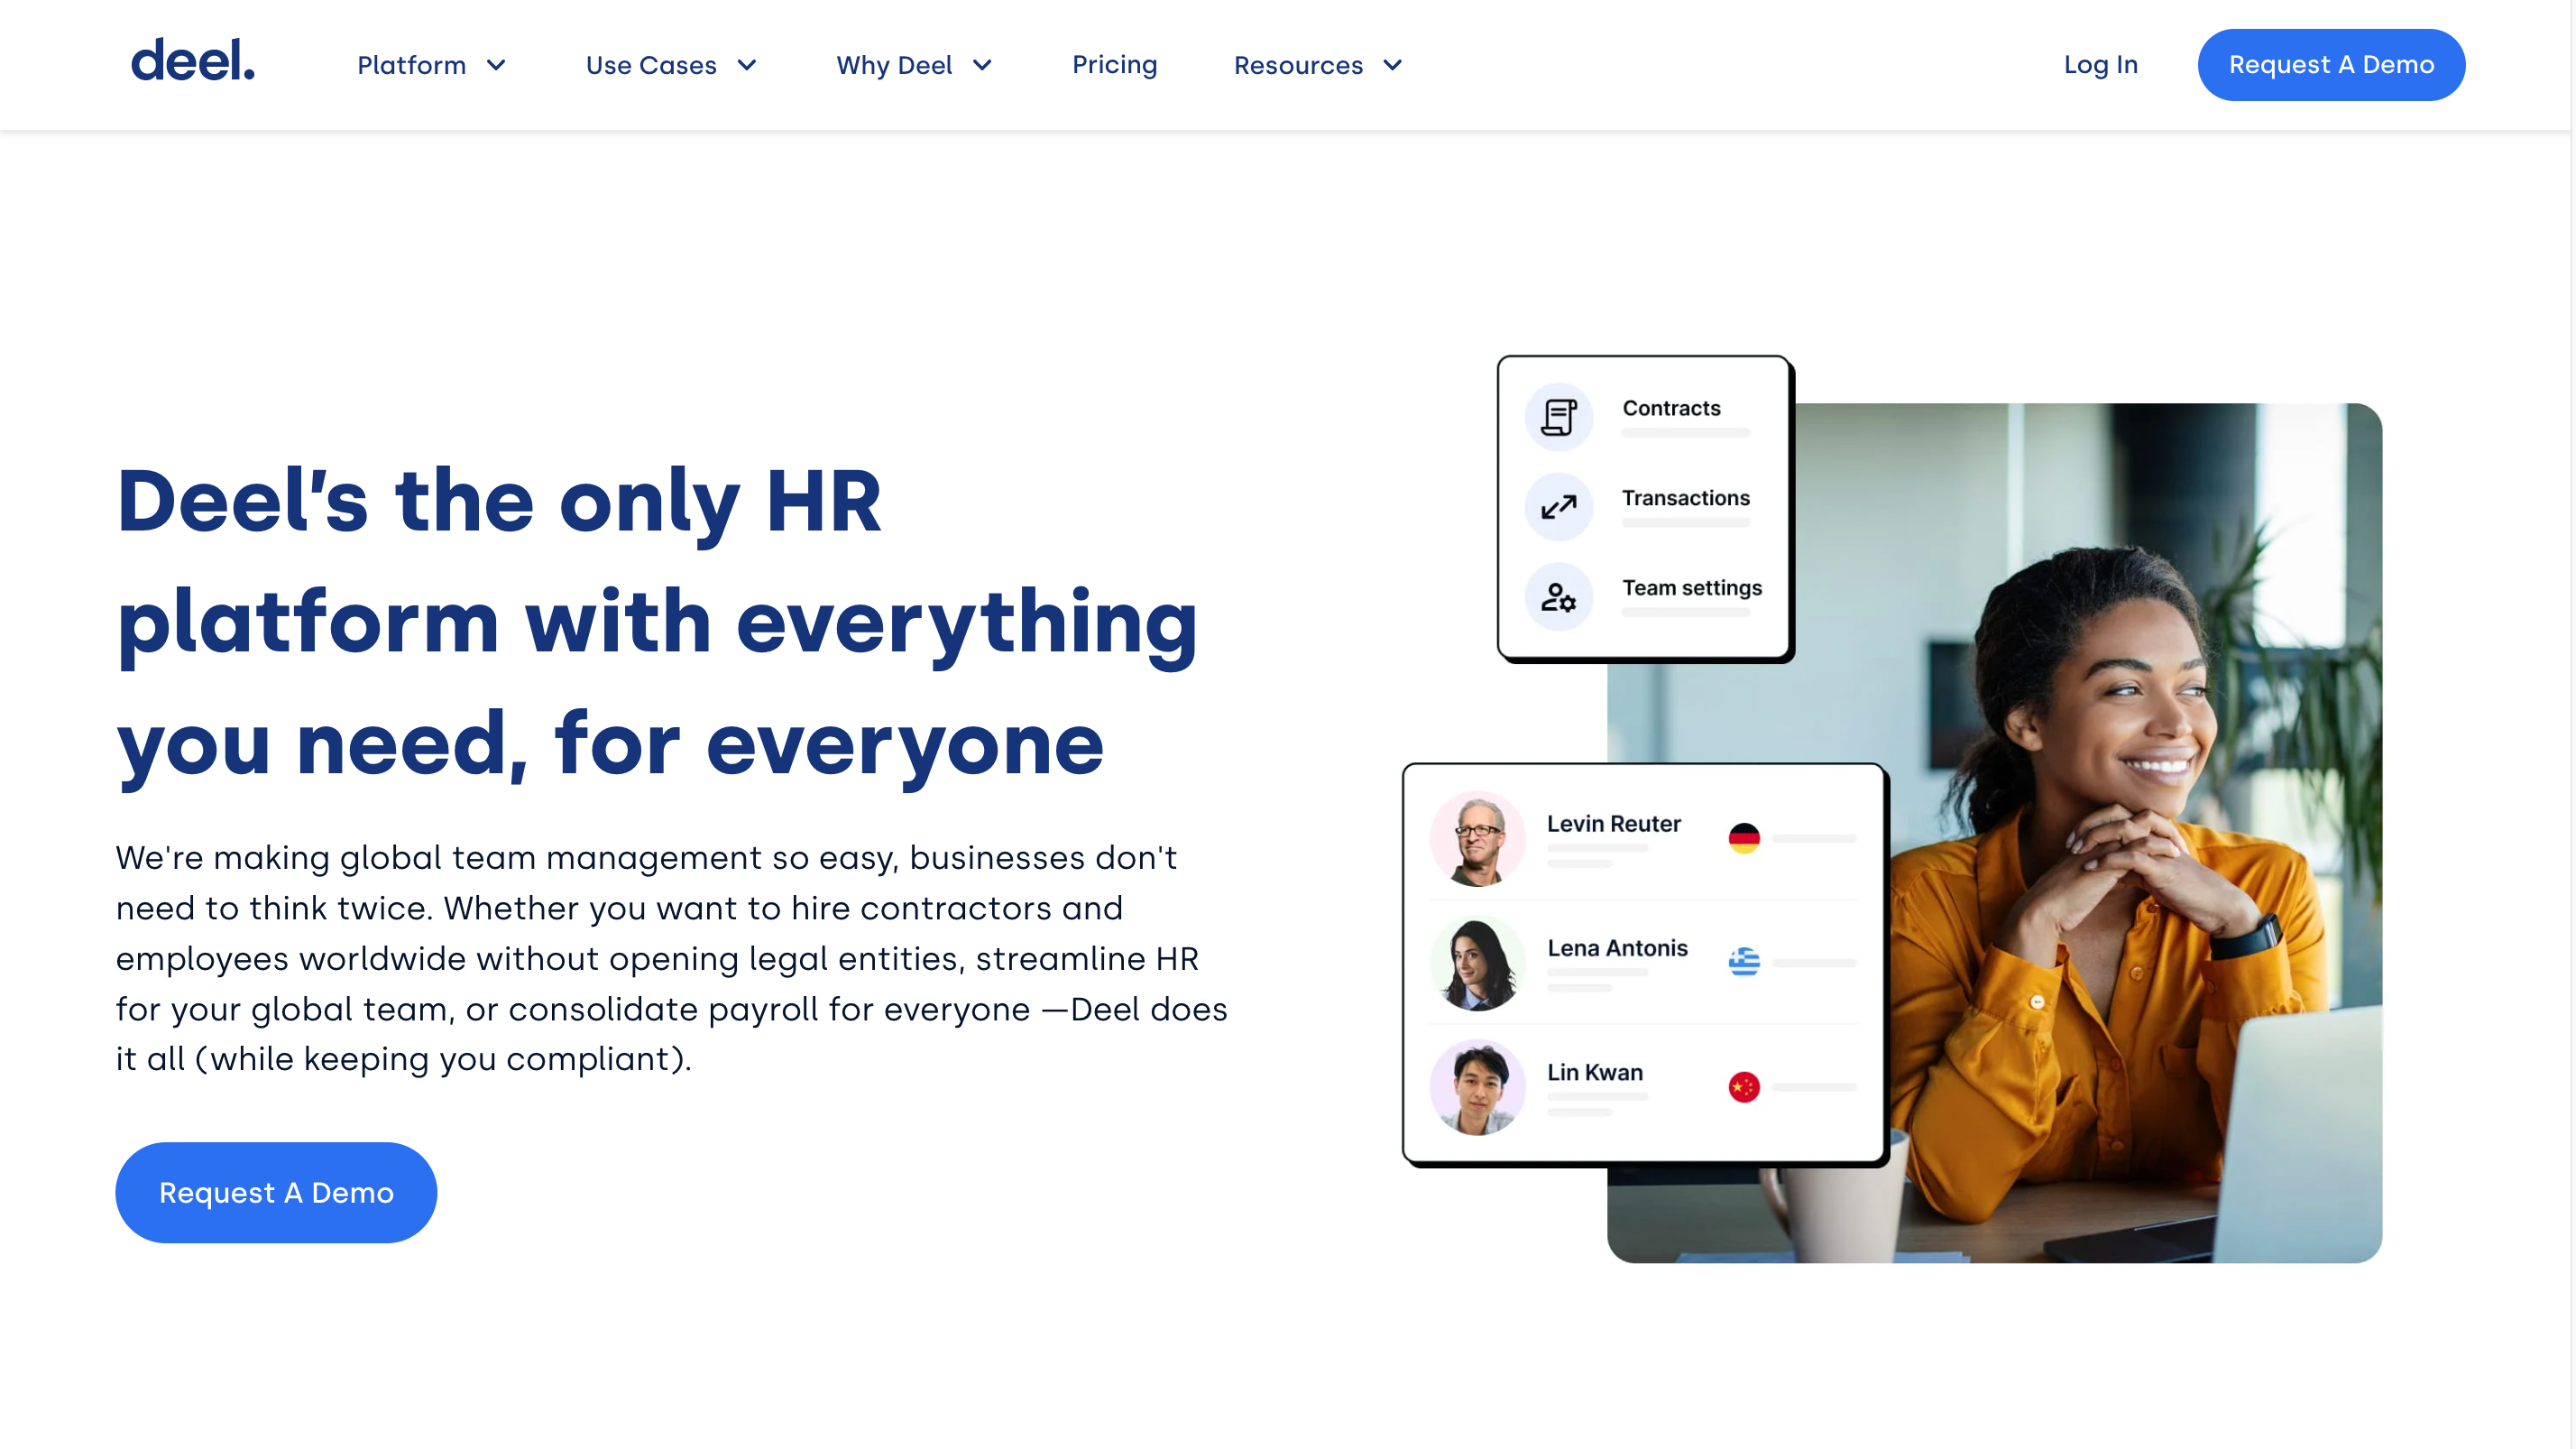This screenshot has height=1449, width=2576.
Task: Select the Lin Kwan name
Action: (x=1594, y=1072)
